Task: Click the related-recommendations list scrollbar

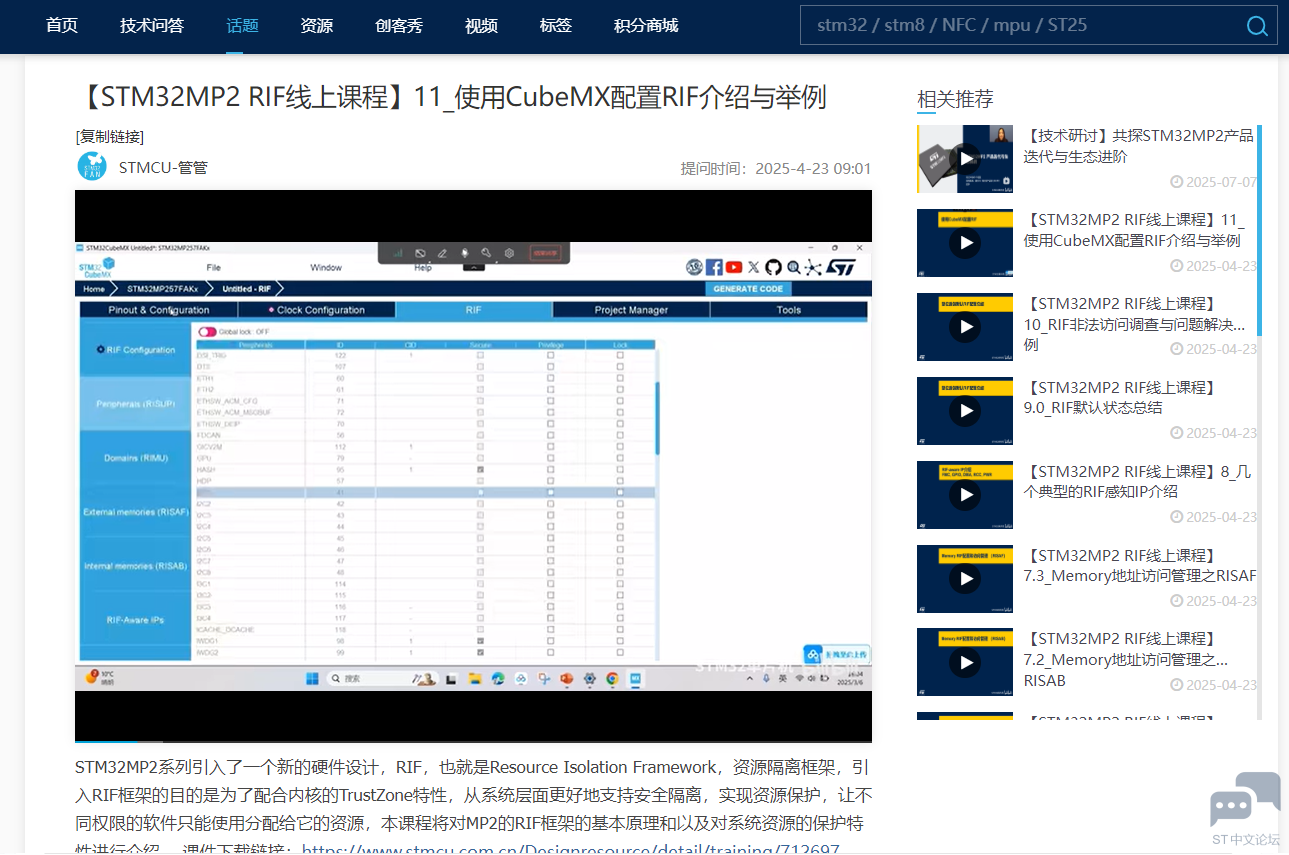Action: [1259, 230]
